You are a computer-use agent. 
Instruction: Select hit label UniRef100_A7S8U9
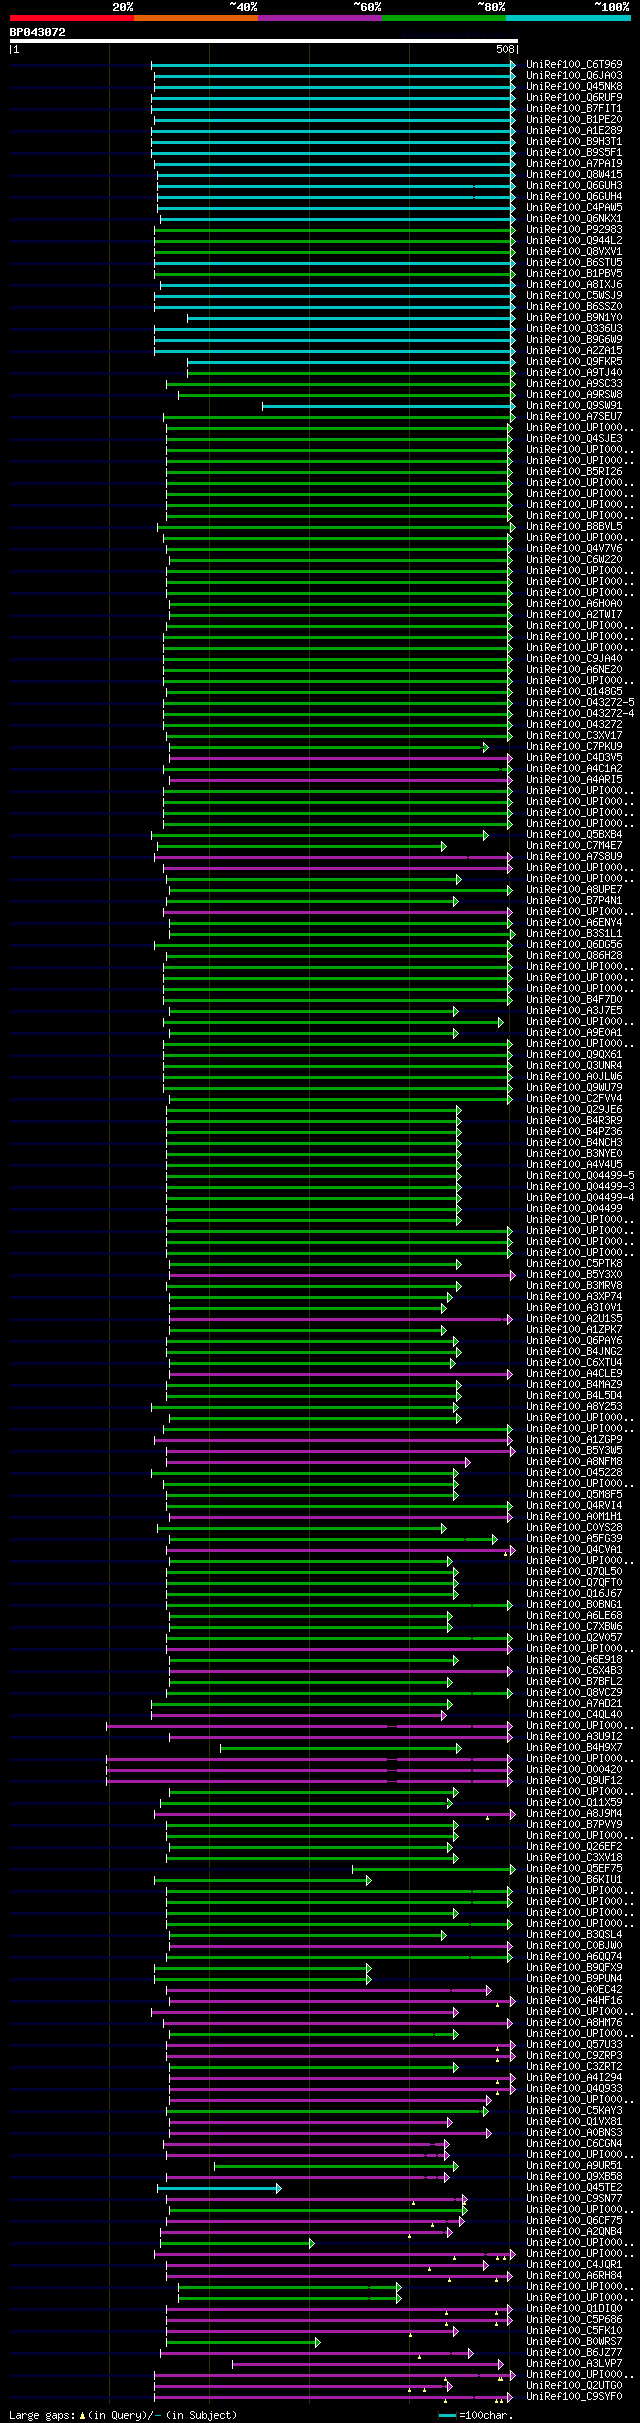tap(574, 857)
